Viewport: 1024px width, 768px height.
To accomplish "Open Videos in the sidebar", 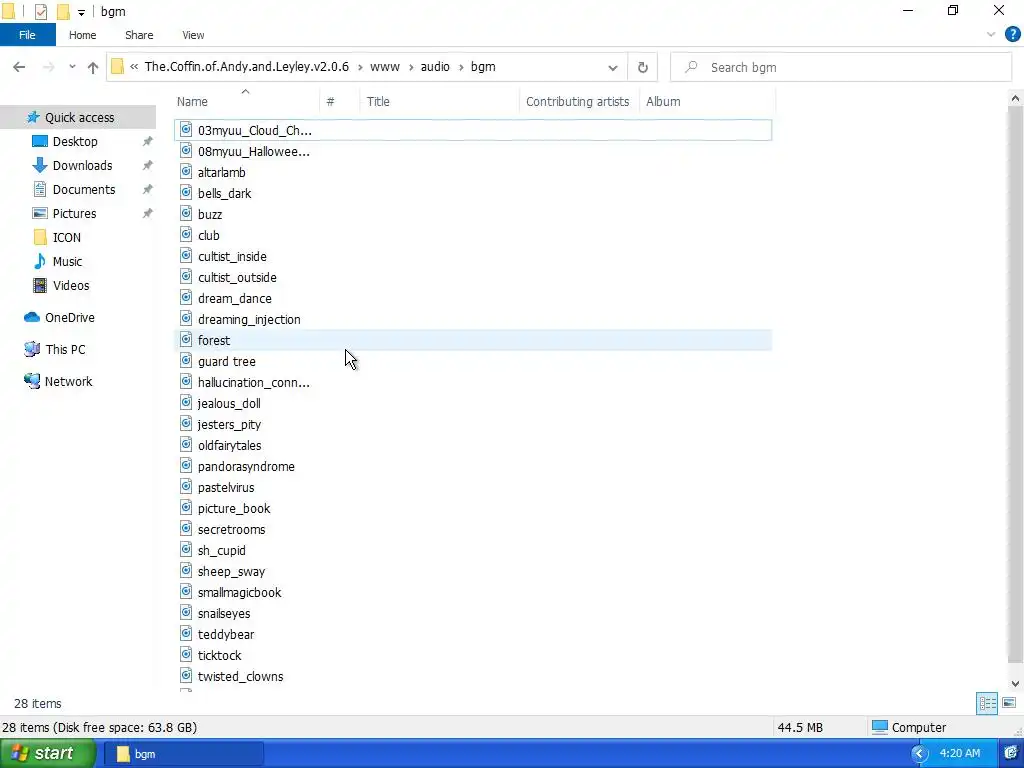I will point(71,285).
